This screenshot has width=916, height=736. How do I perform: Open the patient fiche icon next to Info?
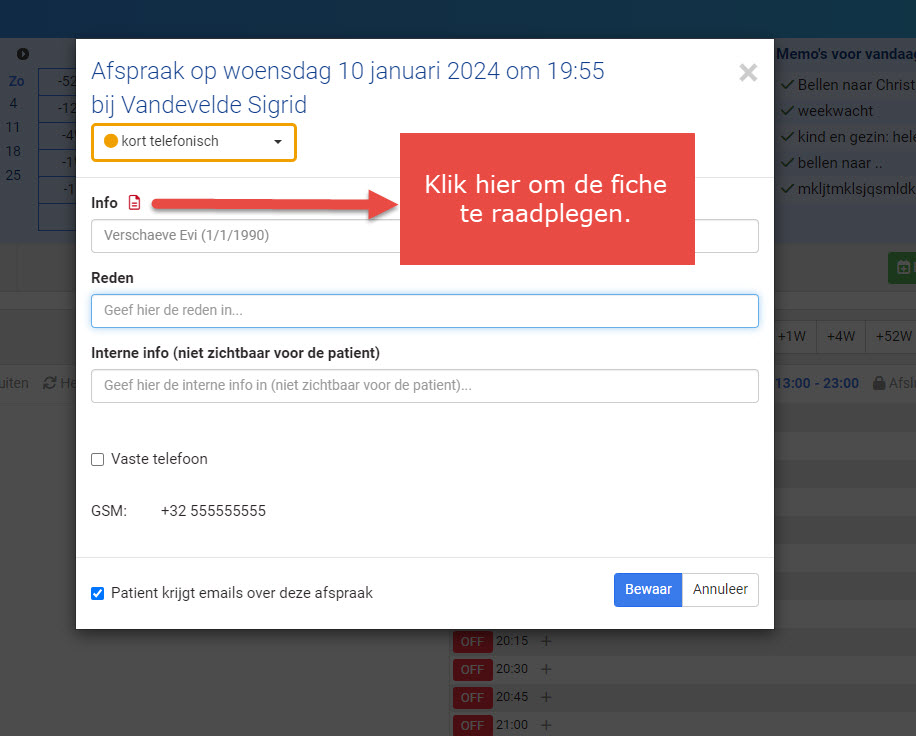pos(135,203)
